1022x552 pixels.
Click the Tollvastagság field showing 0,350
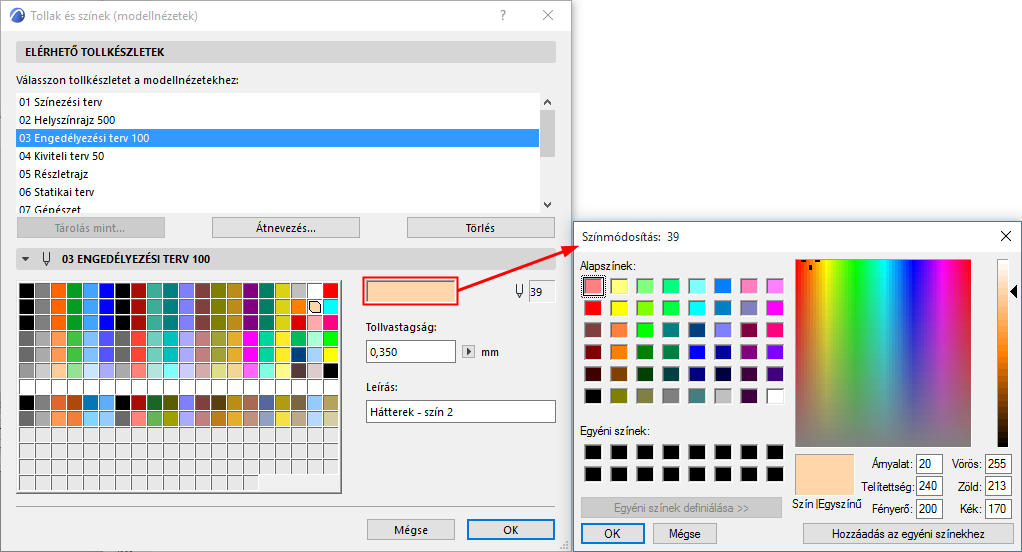(x=411, y=352)
